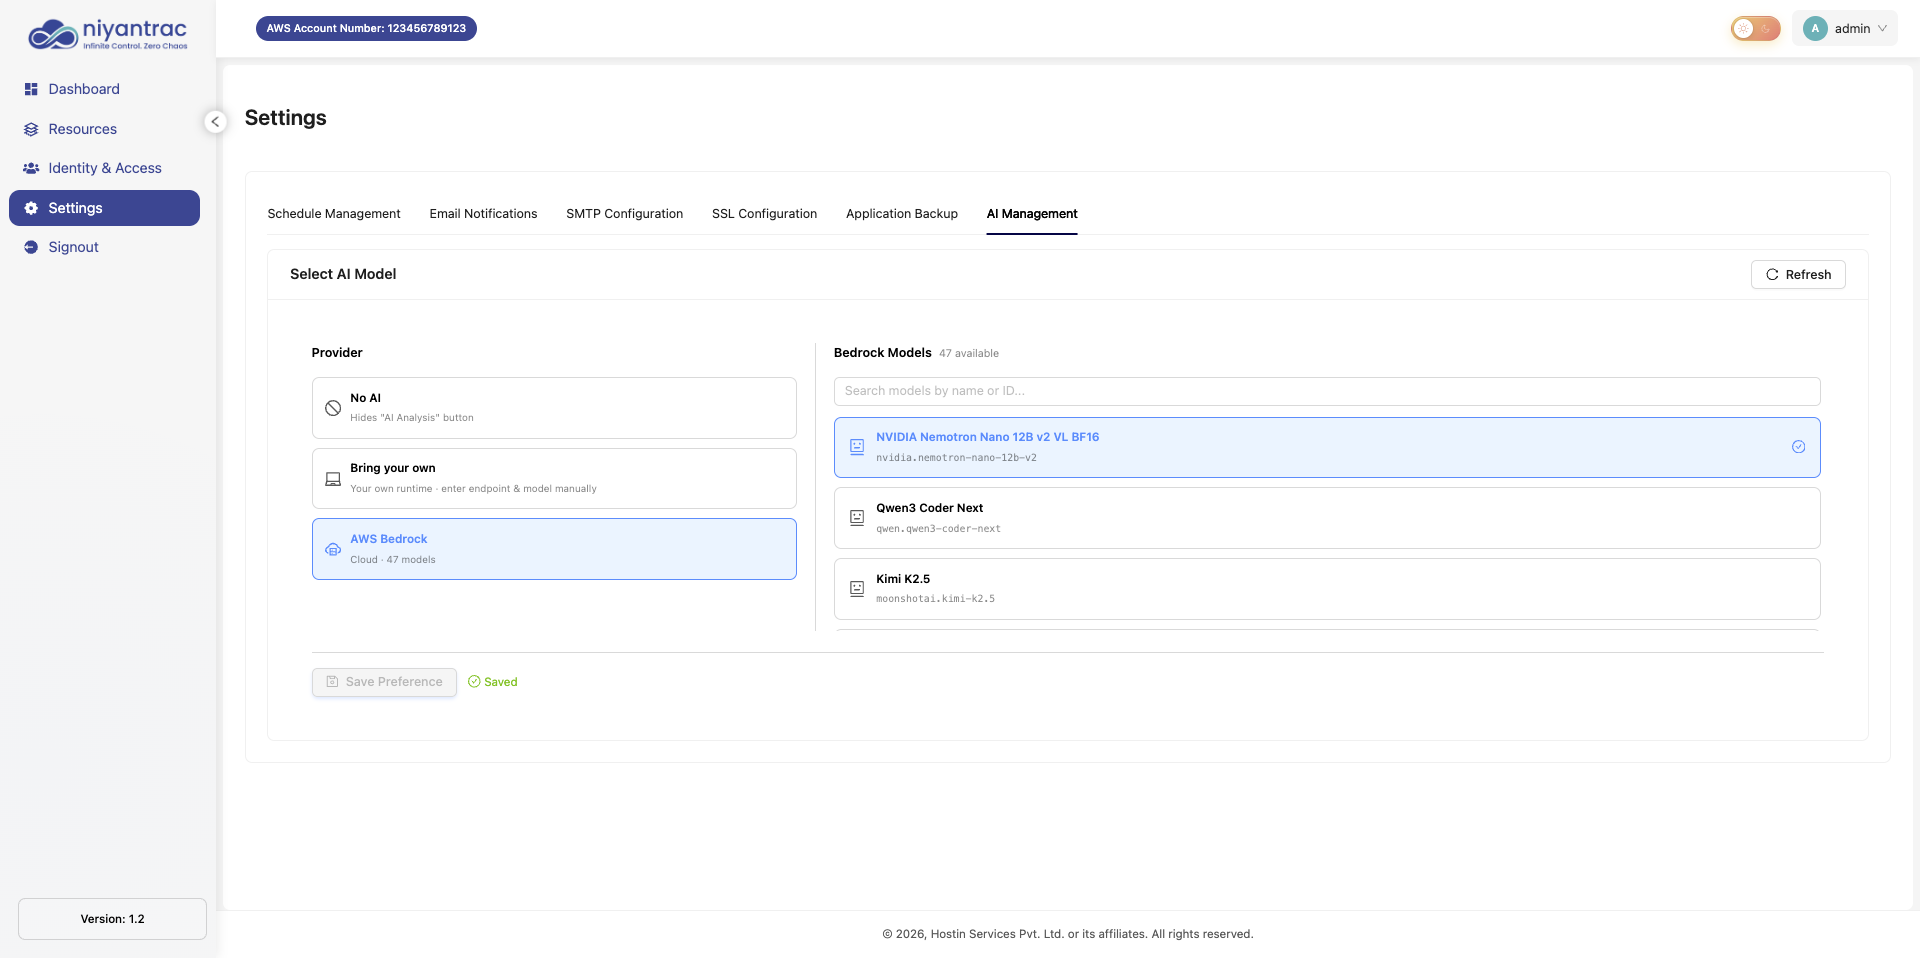Screen dimensions: 1920x958
Task: Collapse the sidebar with the chevron button
Action: (x=215, y=122)
